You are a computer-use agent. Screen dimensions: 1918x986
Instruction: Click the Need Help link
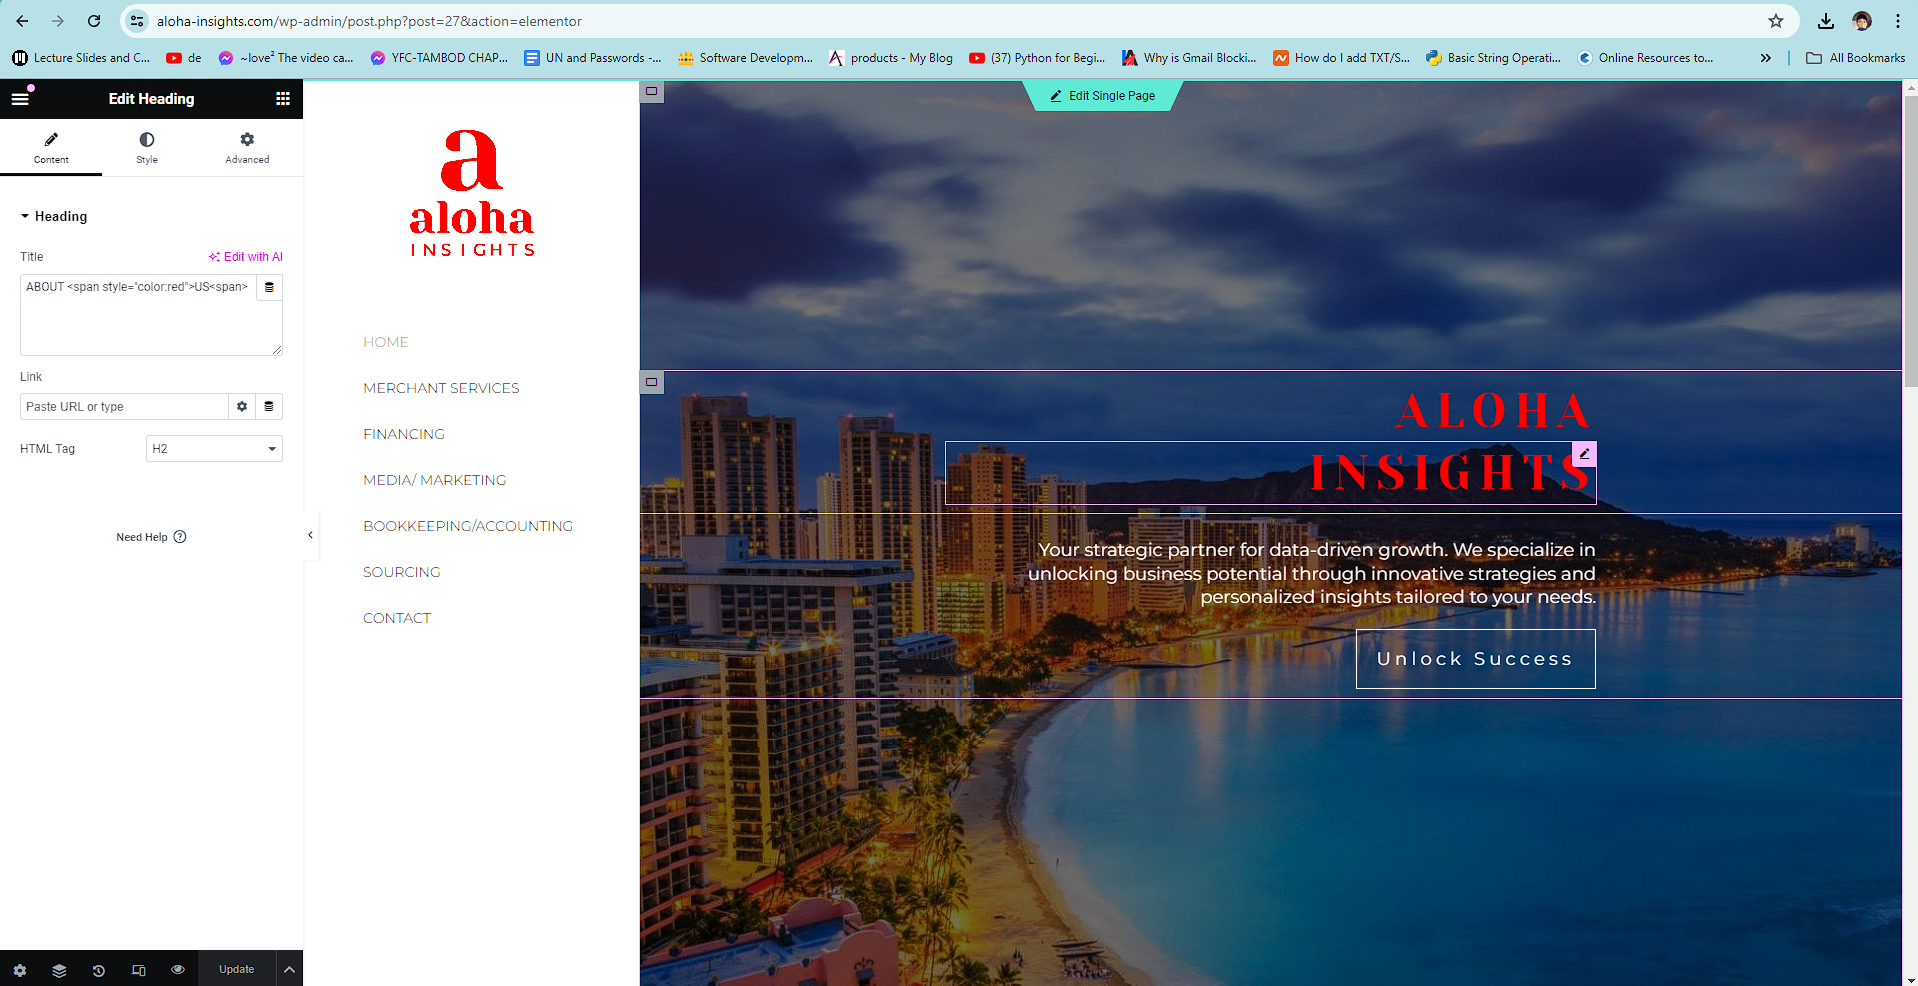click(x=151, y=537)
